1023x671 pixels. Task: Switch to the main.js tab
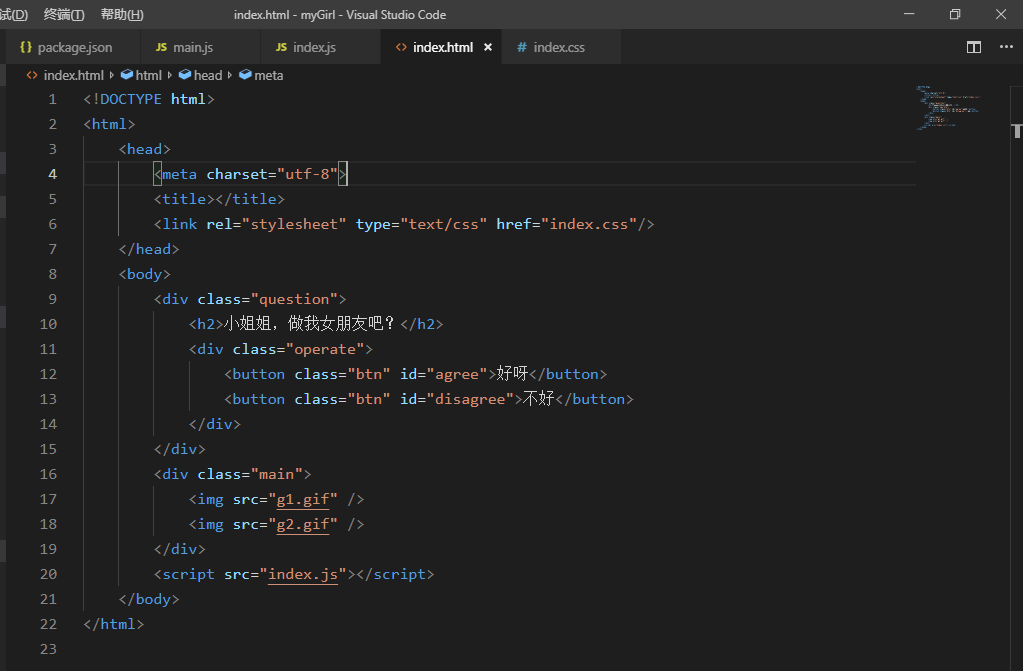click(x=200, y=48)
